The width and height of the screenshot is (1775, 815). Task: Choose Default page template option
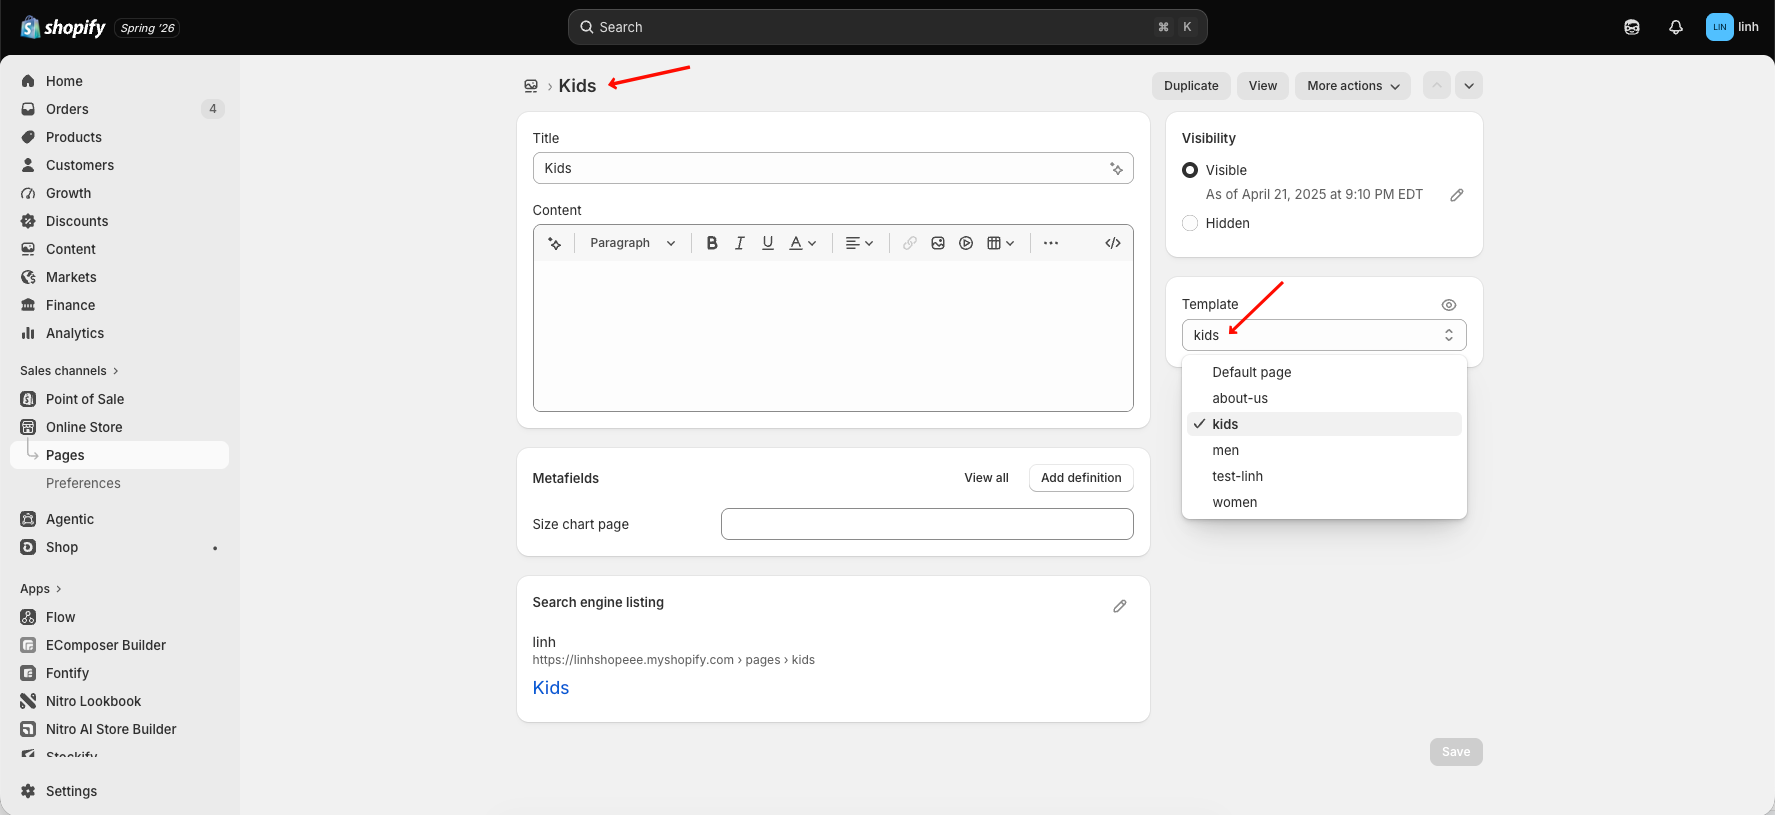pos(1324,372)
